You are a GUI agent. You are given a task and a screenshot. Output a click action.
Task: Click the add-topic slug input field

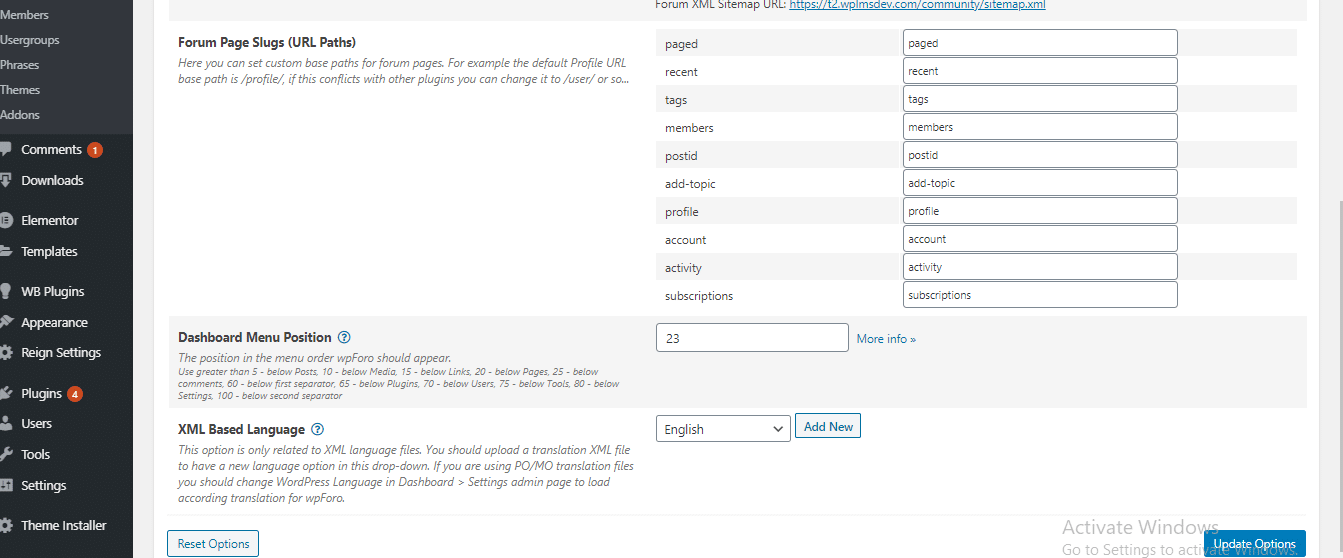1040,183
